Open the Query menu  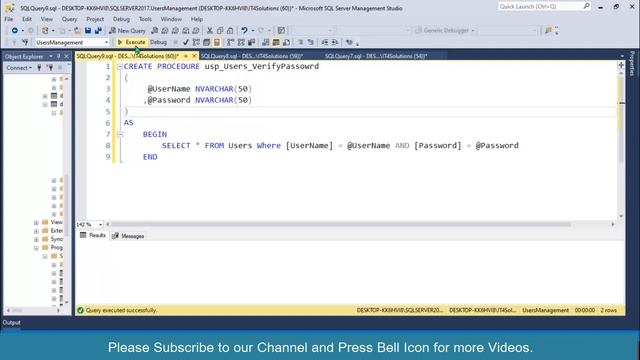pos(69,19)
